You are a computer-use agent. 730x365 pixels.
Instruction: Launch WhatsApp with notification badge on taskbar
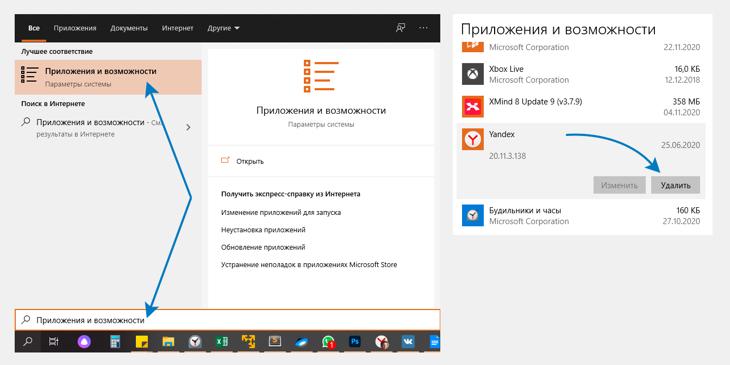pyautogui.click(x=329, y=343)
